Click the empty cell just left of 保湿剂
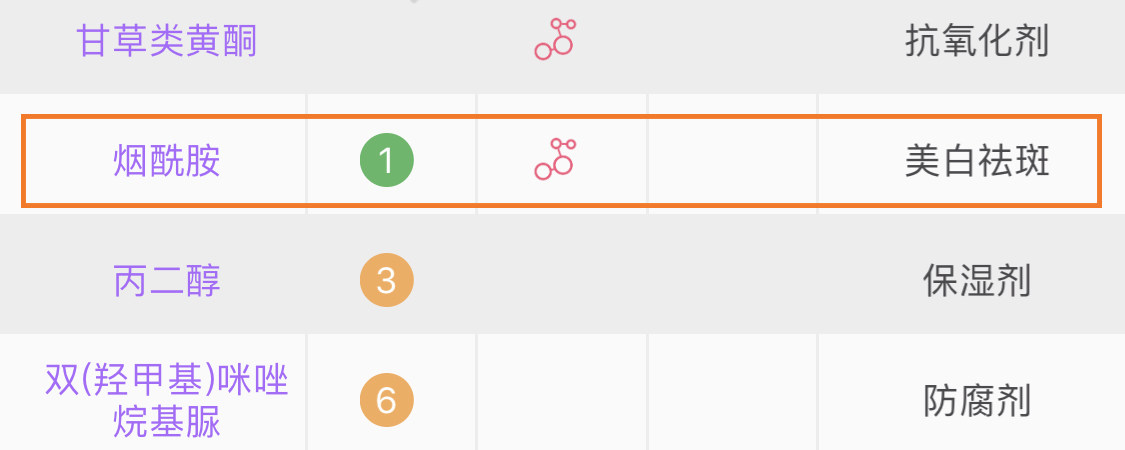 (733, 273)
